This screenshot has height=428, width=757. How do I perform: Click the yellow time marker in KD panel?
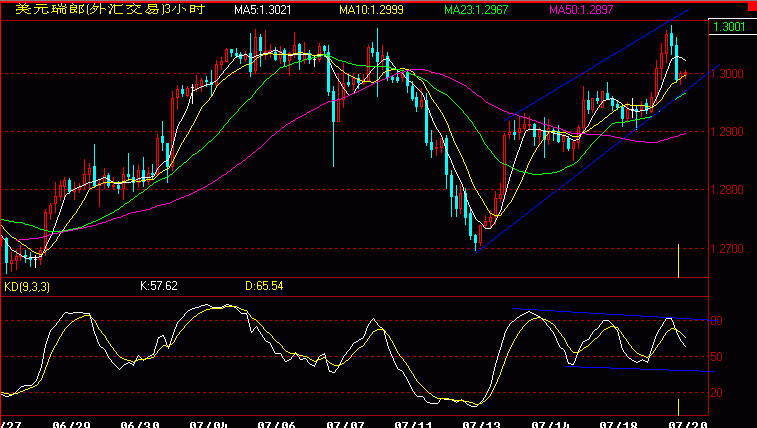tap(678, 407)
